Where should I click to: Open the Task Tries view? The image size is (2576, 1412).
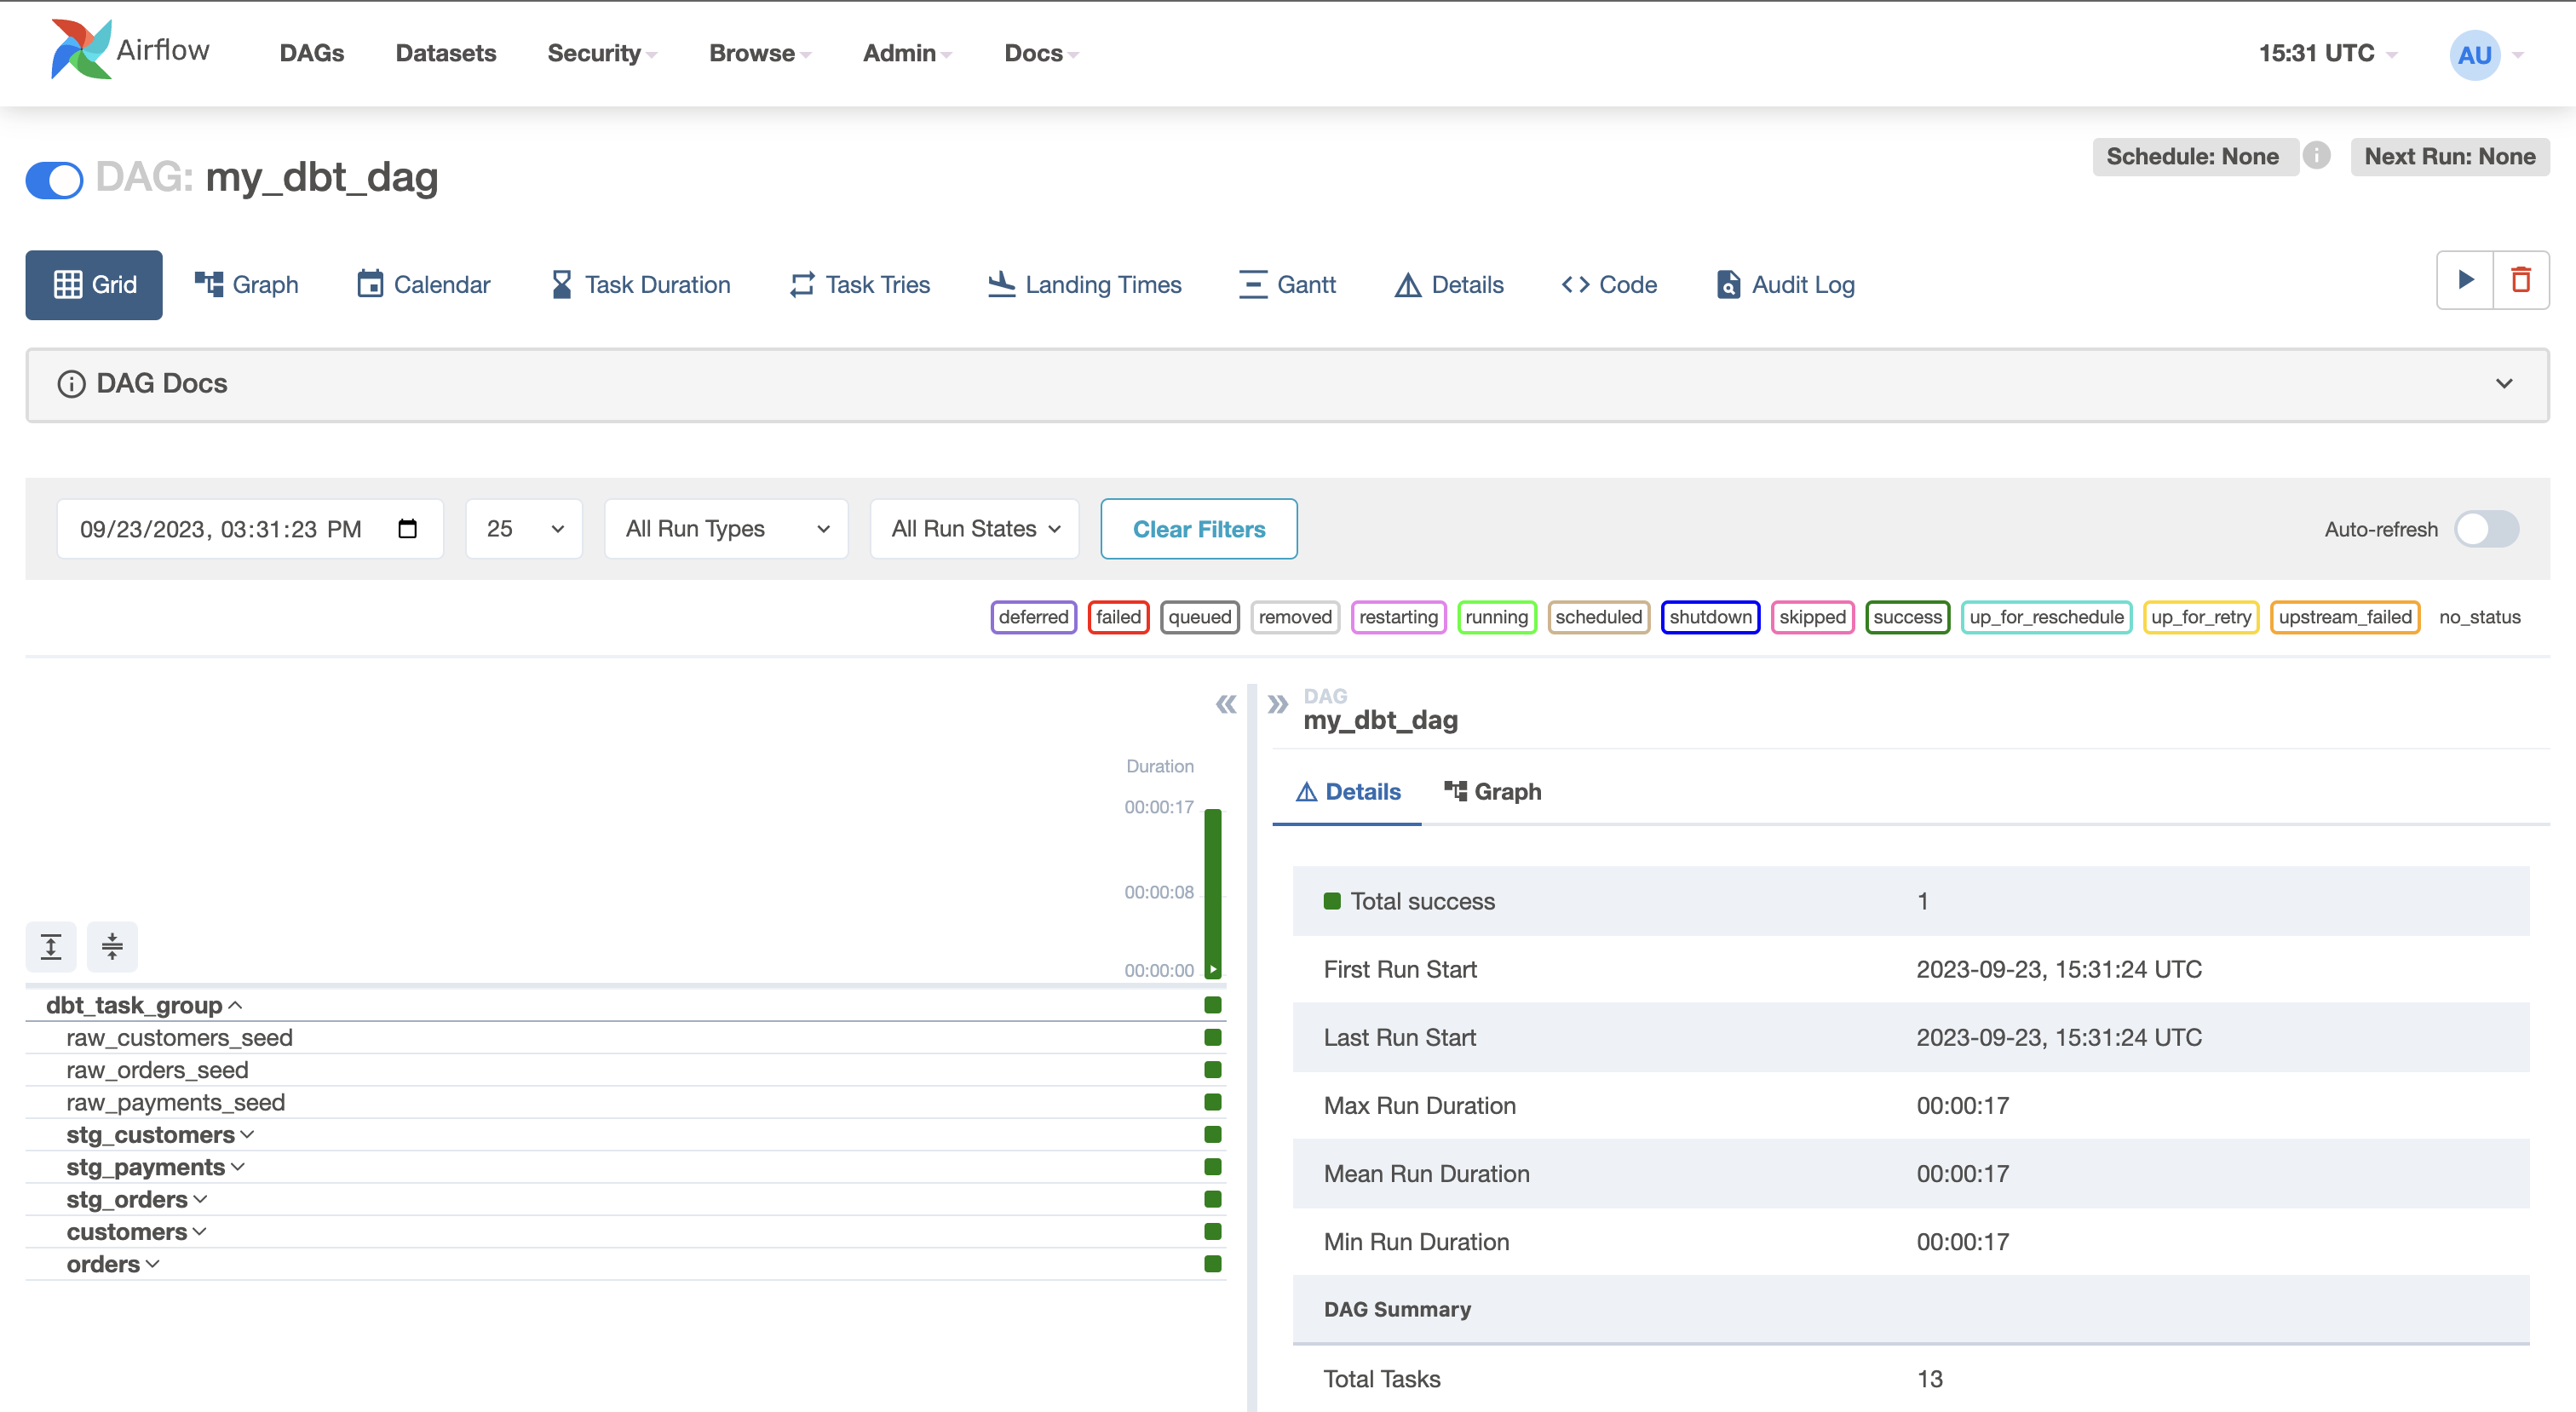tap(859, 284)
